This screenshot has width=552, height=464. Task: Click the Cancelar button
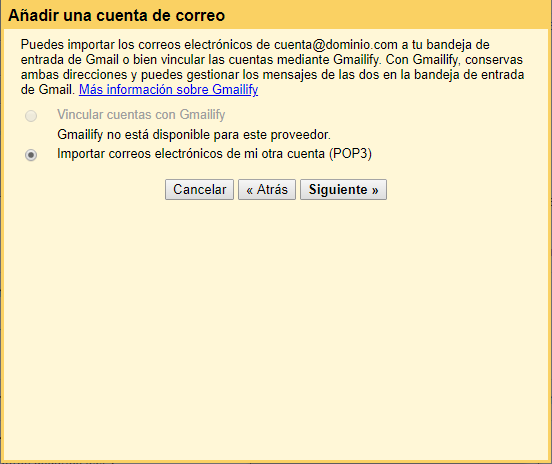(199, 189)
